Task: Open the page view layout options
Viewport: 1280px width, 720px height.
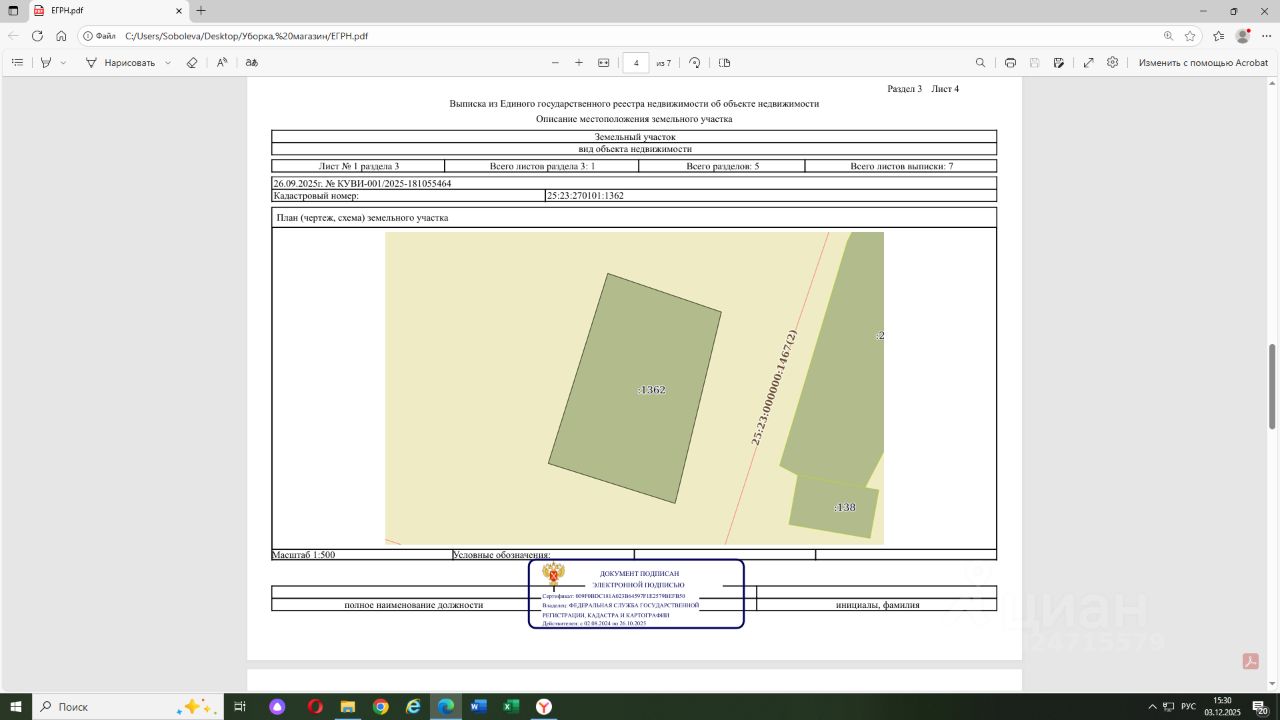Action: 725,62
